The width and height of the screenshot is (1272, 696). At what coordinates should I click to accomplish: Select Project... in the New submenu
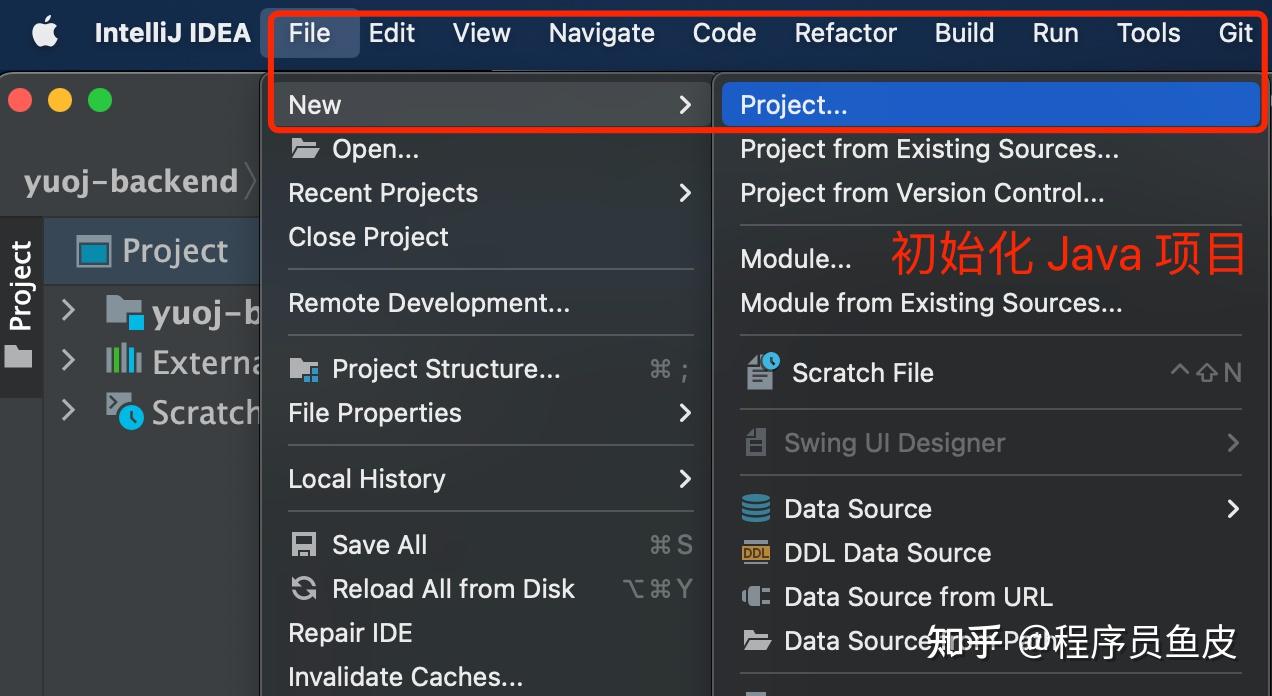(x=793, y=105)
